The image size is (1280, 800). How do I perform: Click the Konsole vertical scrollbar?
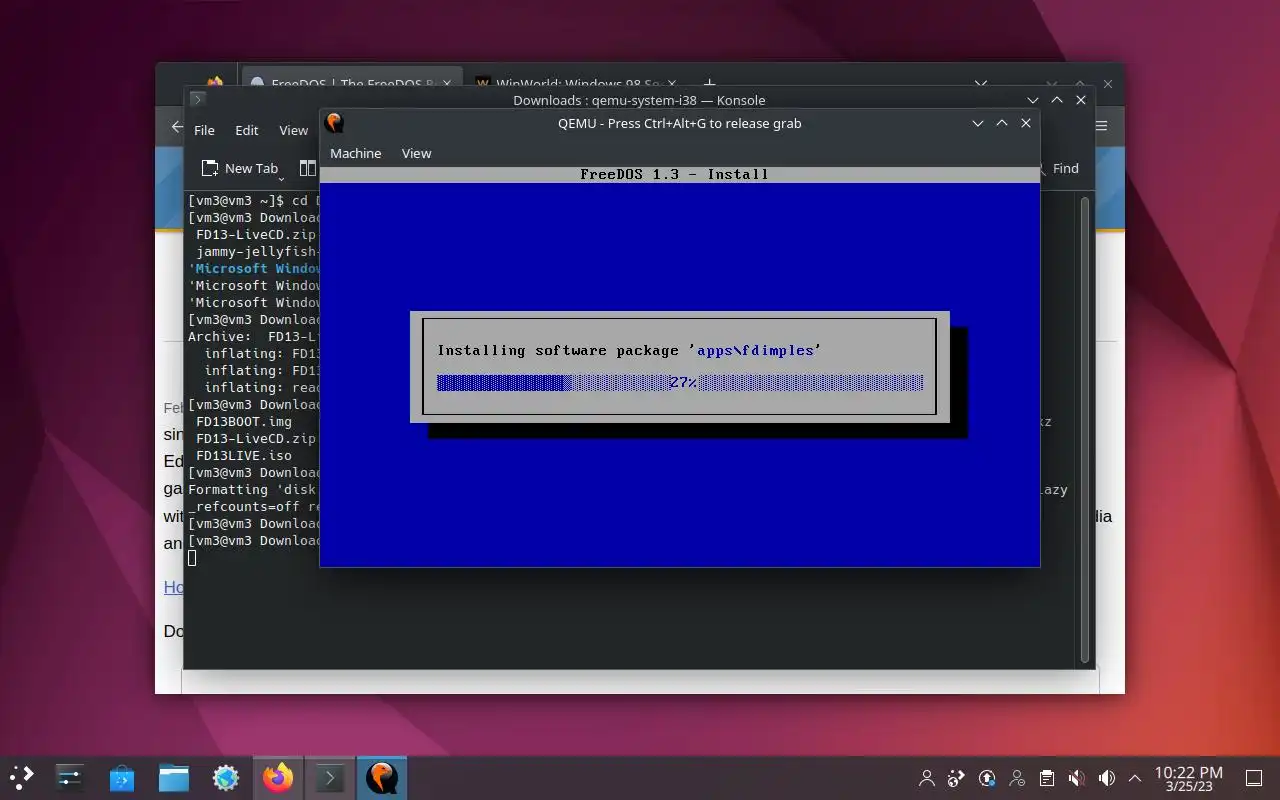pos(1085,430)
